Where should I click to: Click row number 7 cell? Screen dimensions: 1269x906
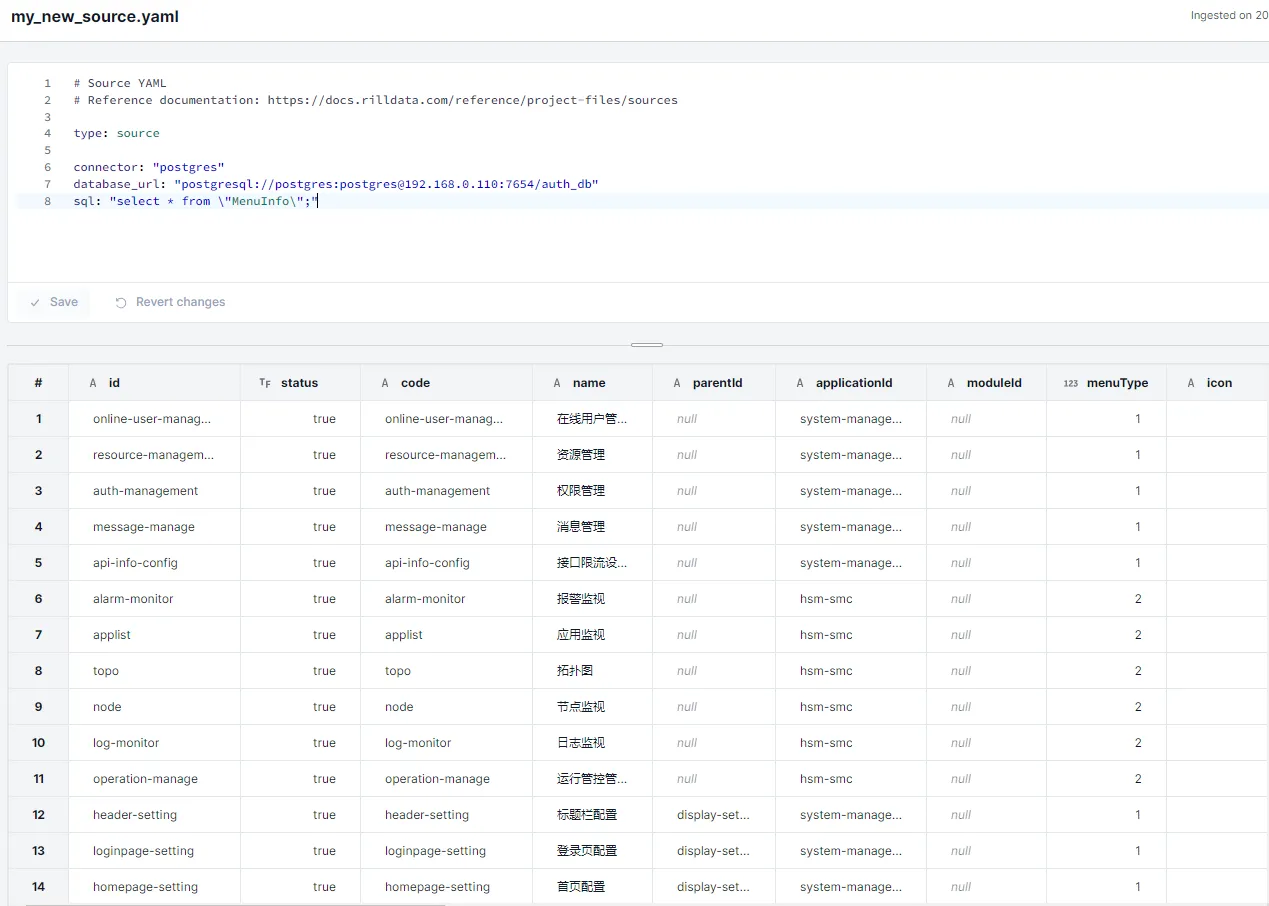click(x=38, y=635)
